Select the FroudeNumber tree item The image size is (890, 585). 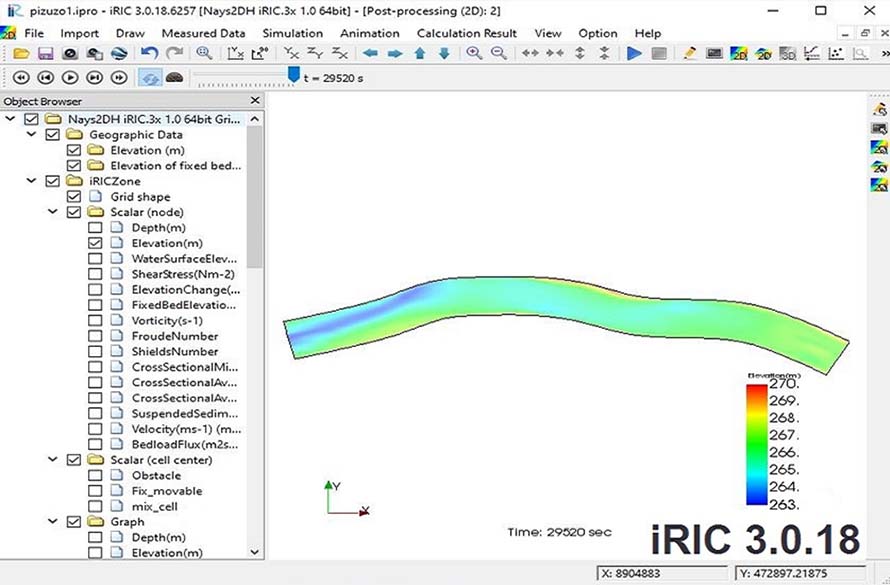point(174,336)
